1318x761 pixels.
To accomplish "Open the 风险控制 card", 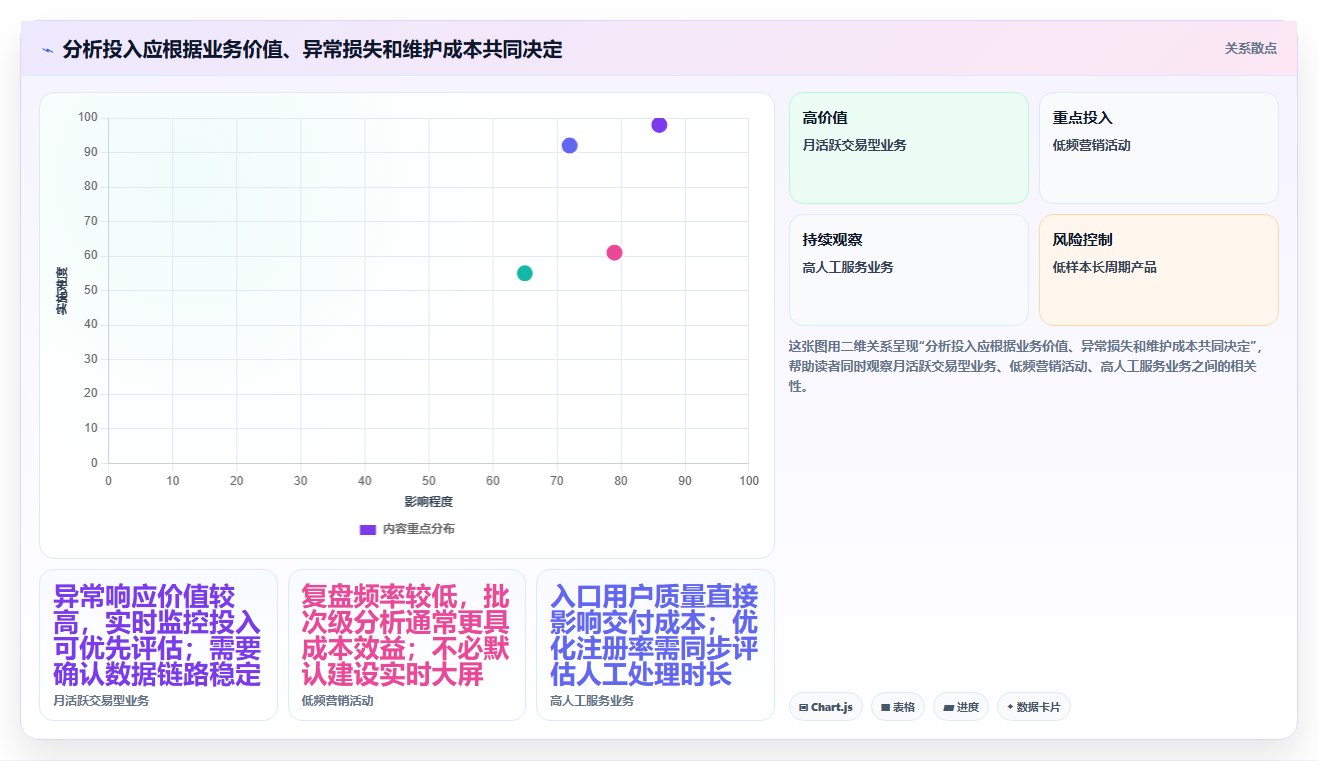I will click(x=1158, y=270).
